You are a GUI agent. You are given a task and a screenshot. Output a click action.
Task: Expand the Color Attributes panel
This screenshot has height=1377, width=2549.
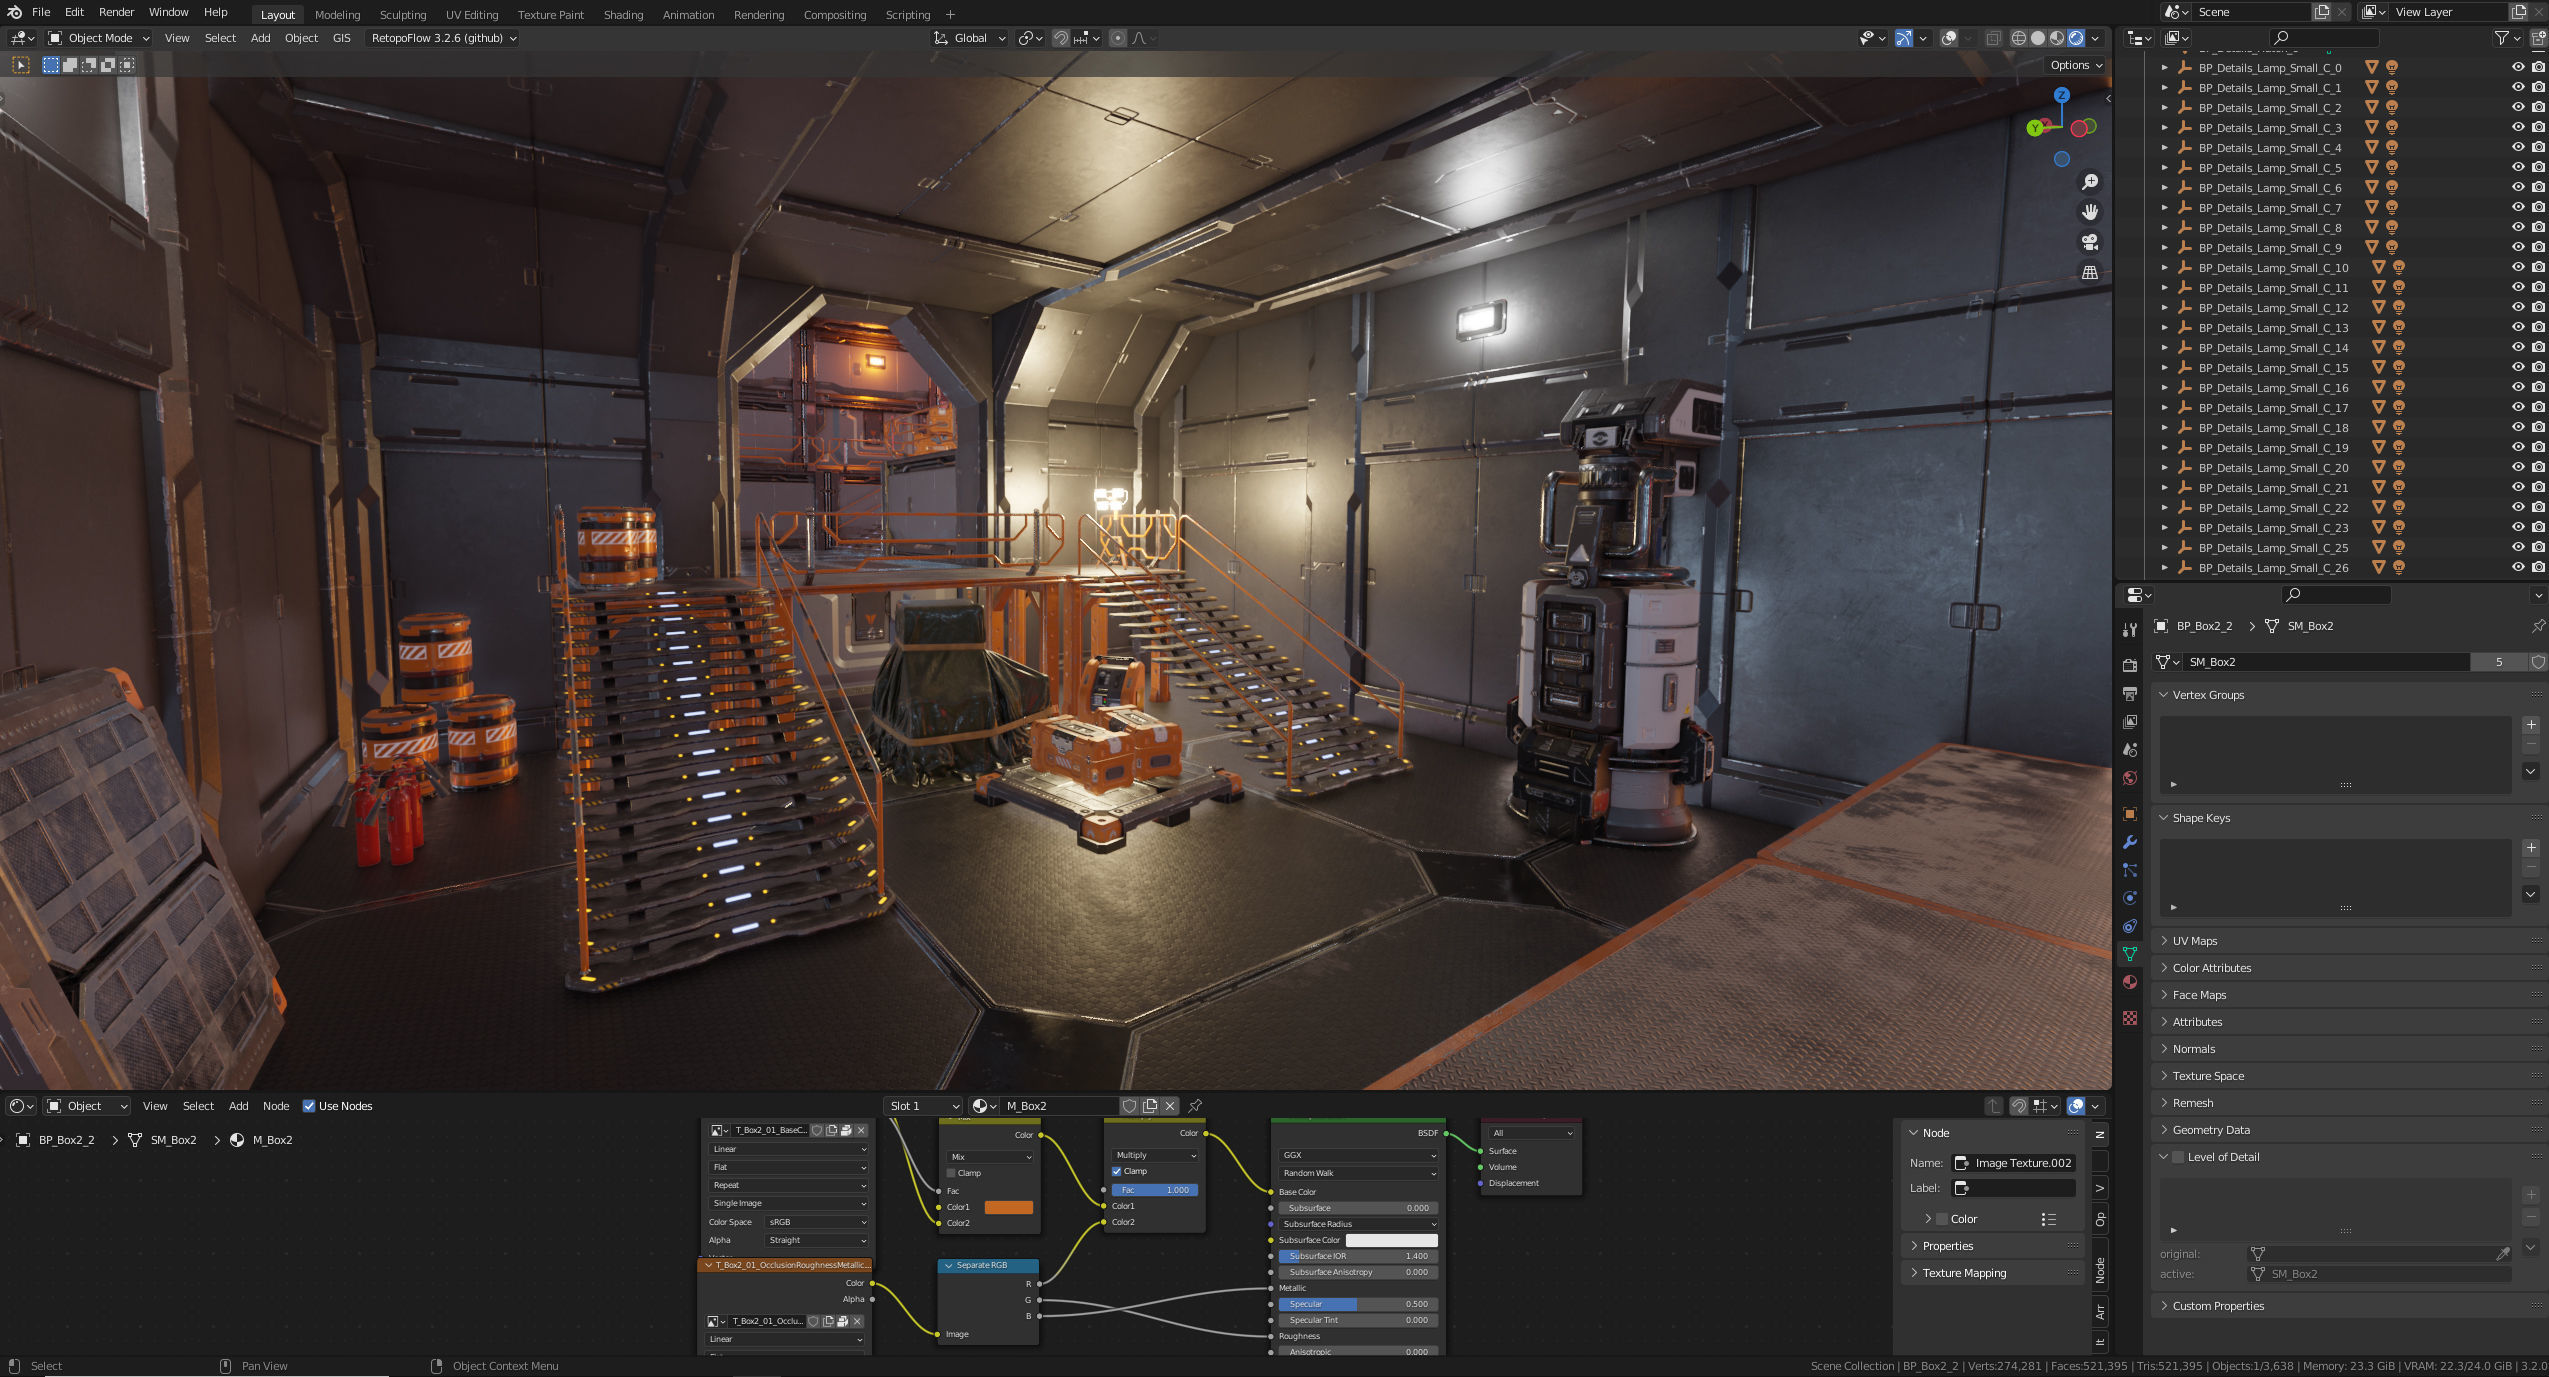2346,968
